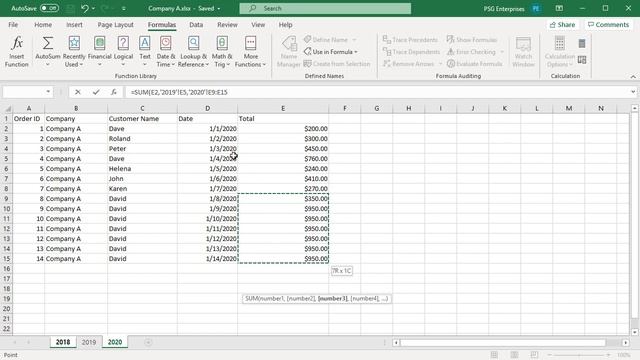Viewport: 640px width, 360px height.
Task: Expand the Name Box dropdown
Action: [48, 92]
